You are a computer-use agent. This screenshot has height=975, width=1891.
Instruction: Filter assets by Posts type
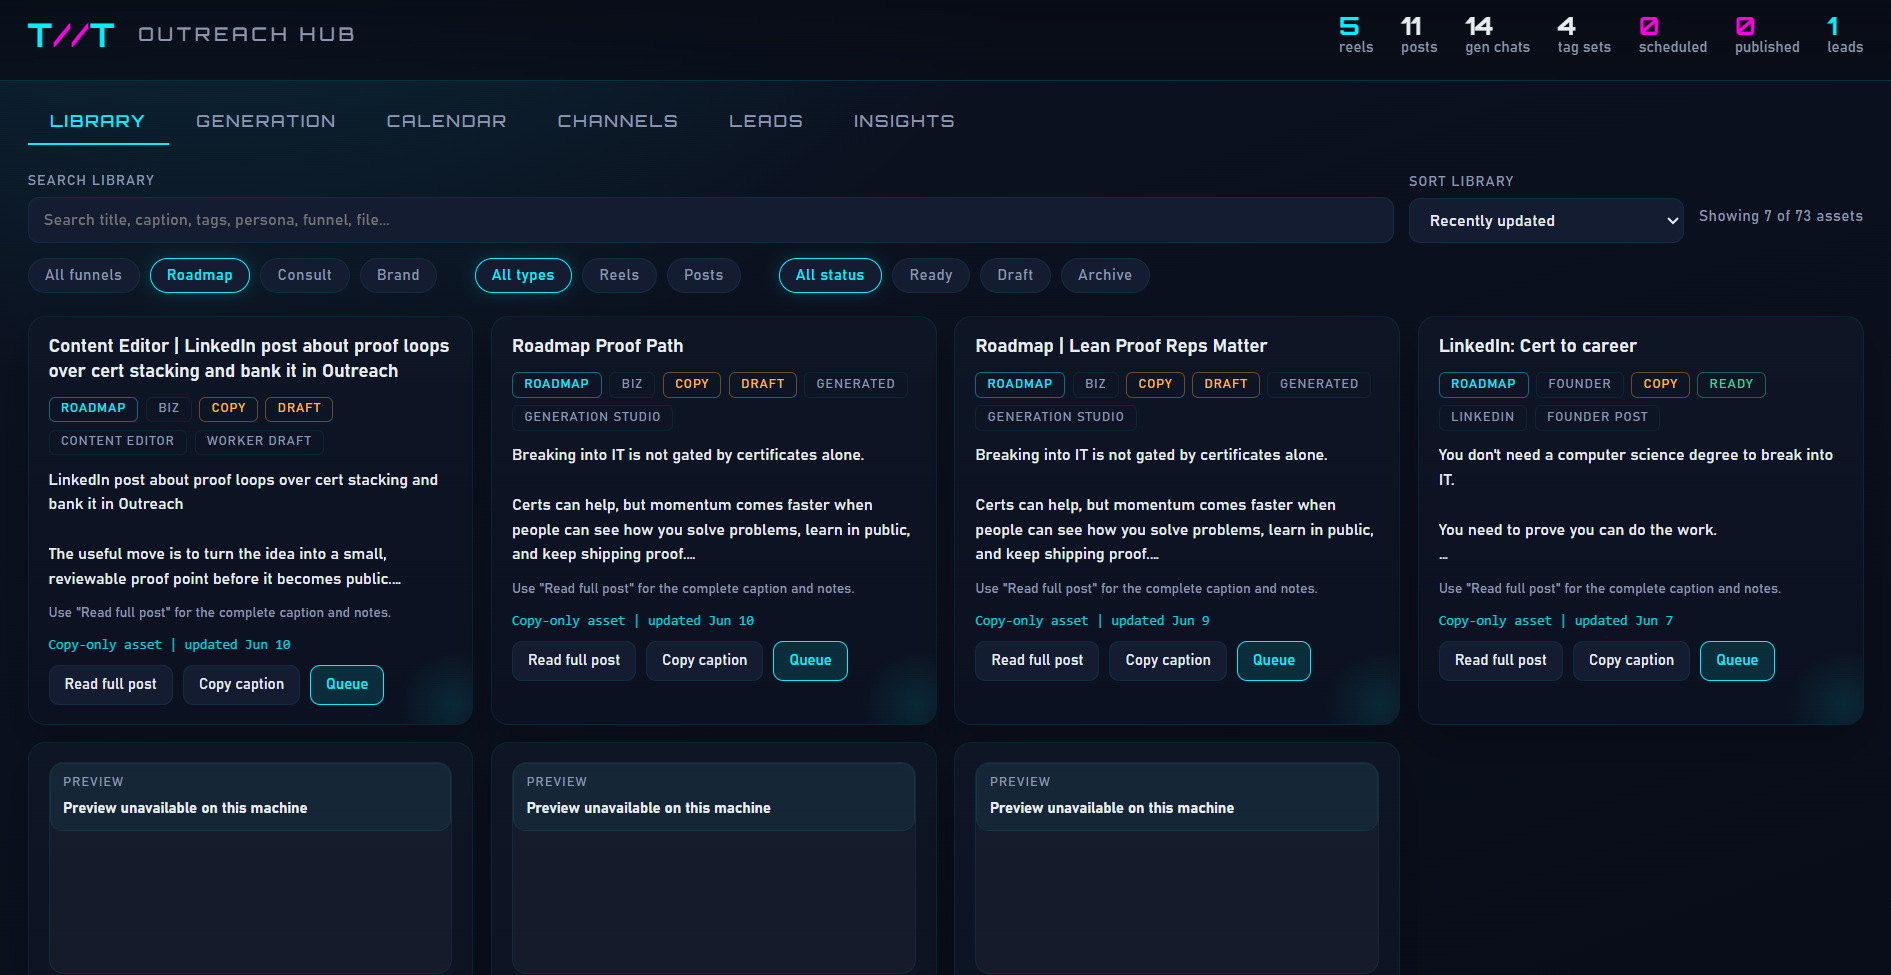click(704, 275)
